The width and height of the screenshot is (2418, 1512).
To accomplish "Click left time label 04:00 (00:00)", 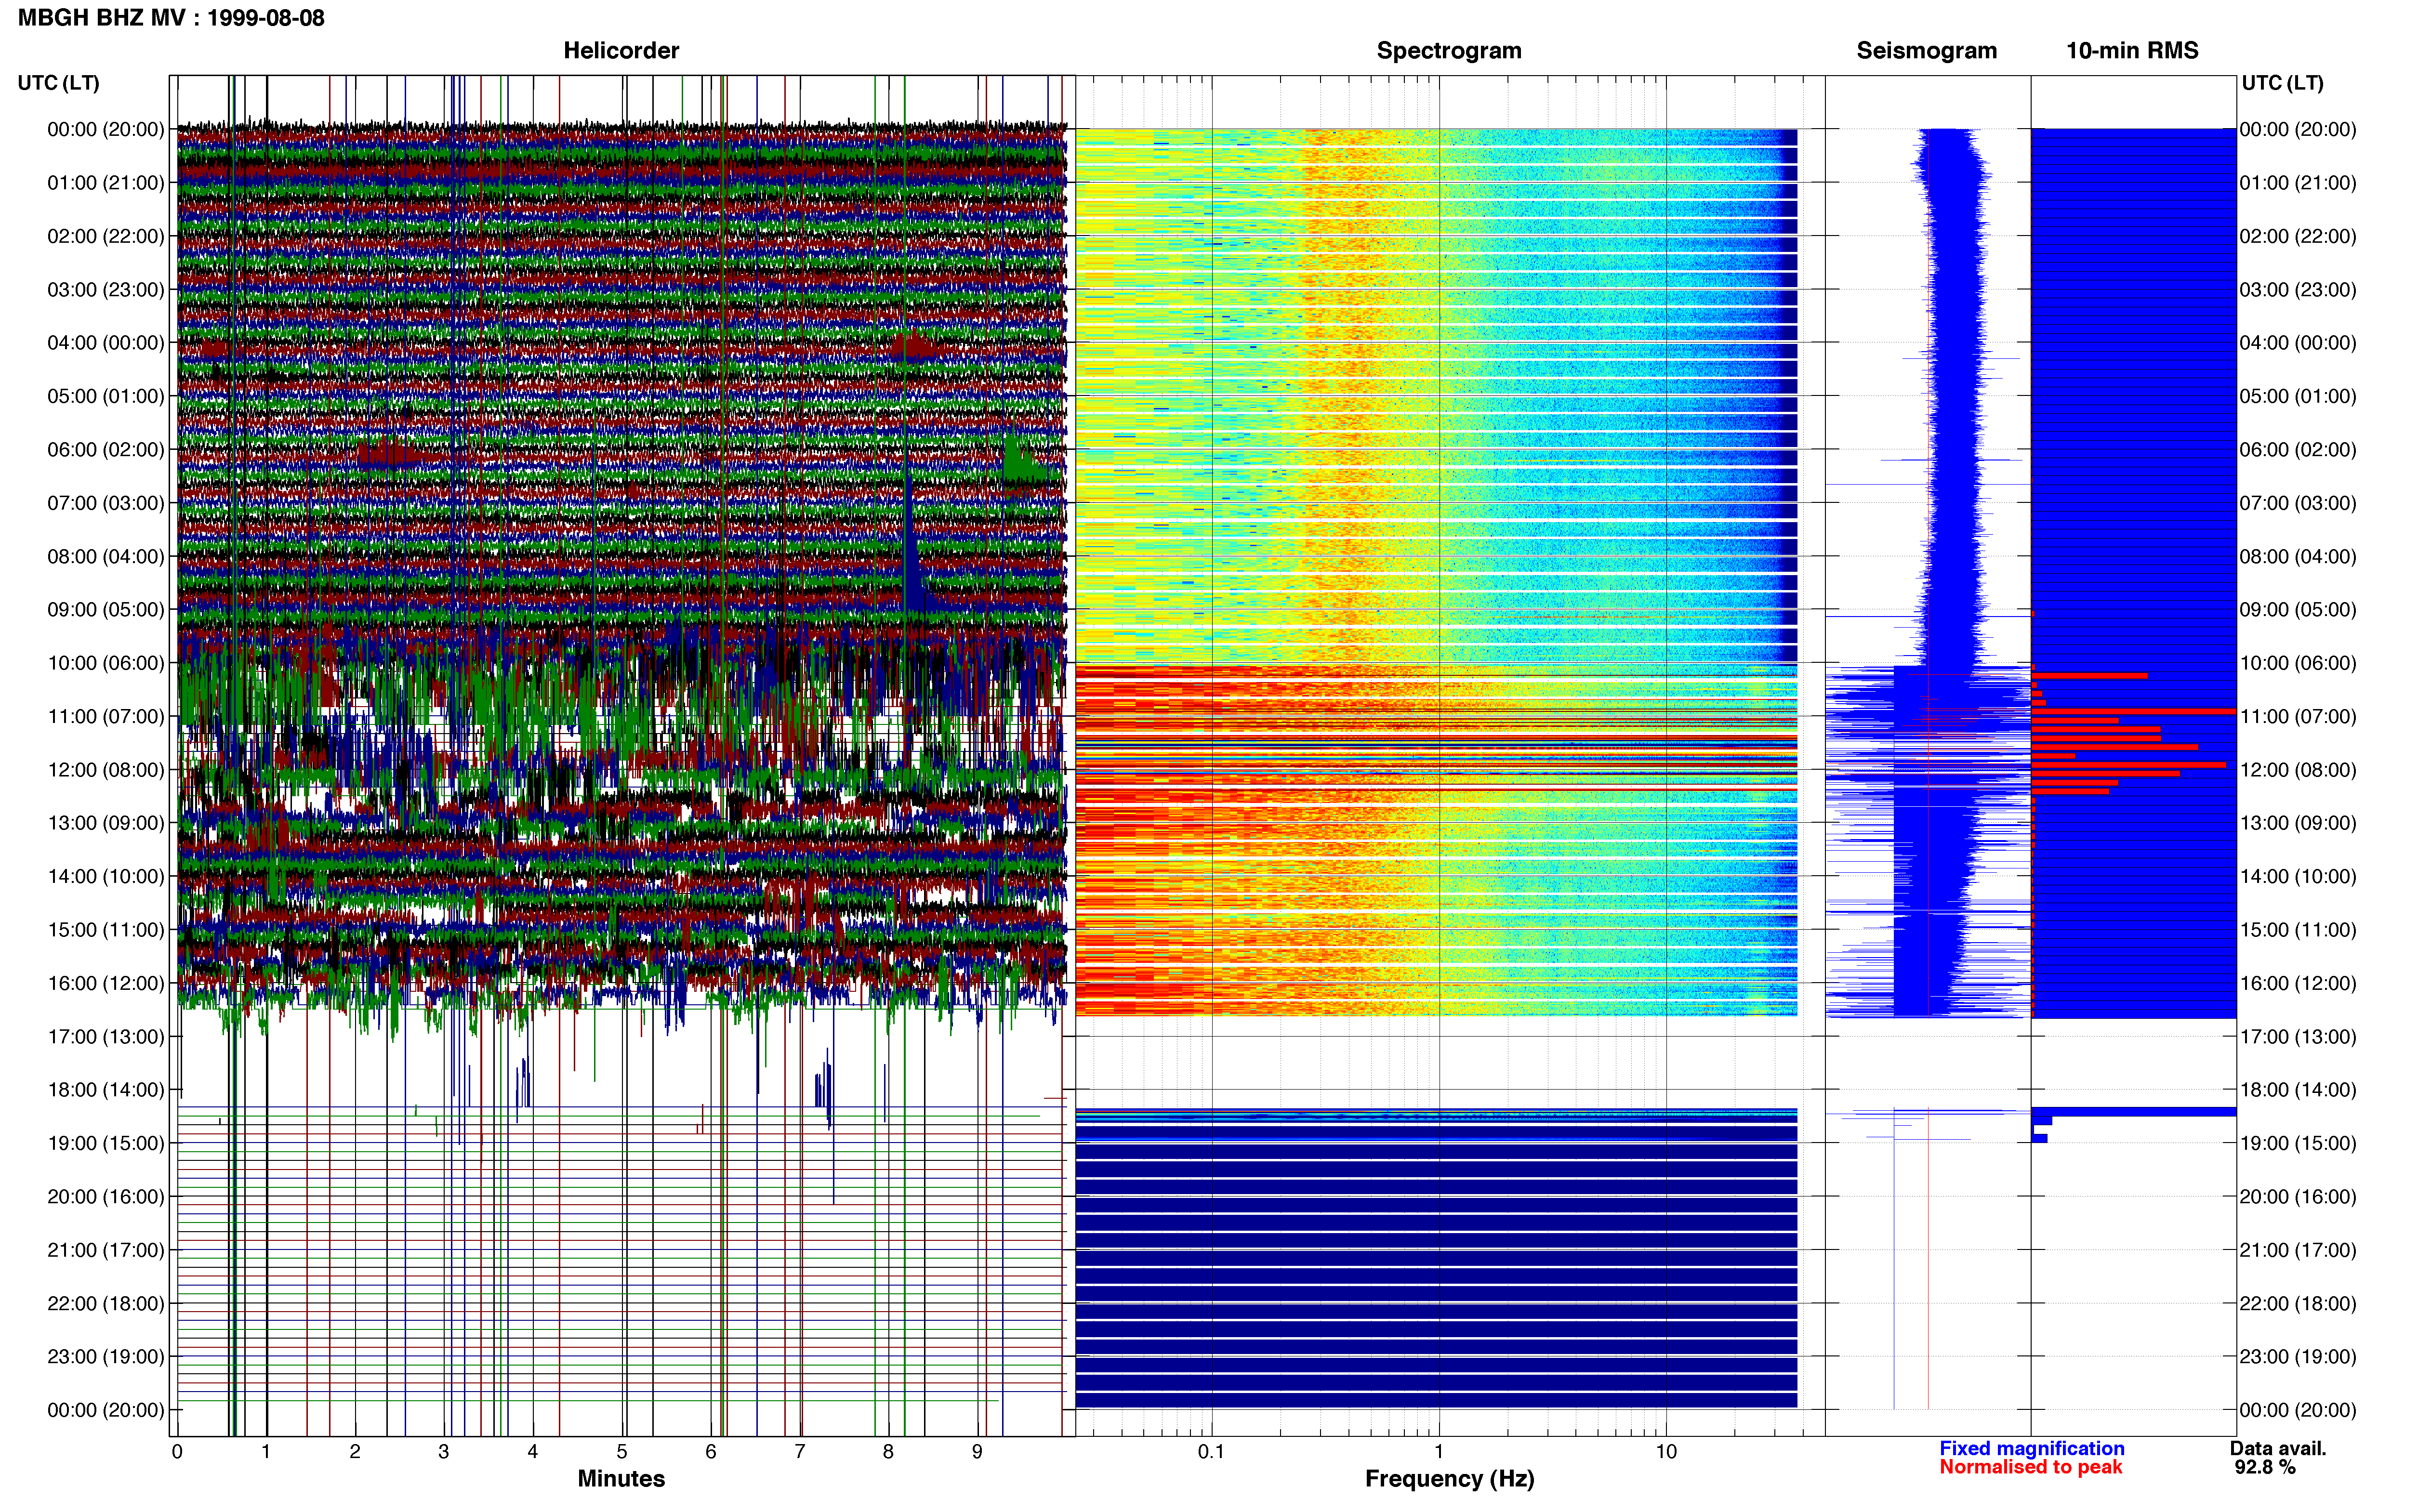I will coord(106,343).
